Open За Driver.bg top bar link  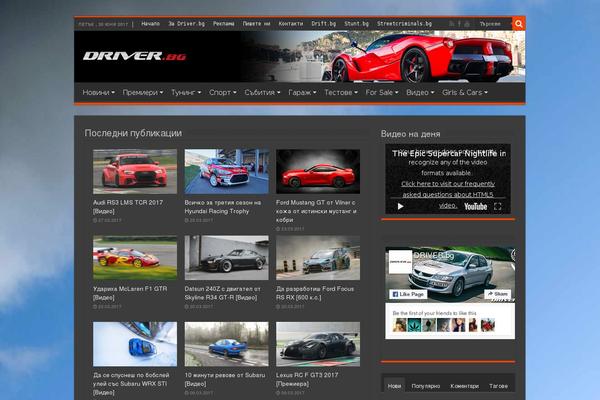[186, 24]
